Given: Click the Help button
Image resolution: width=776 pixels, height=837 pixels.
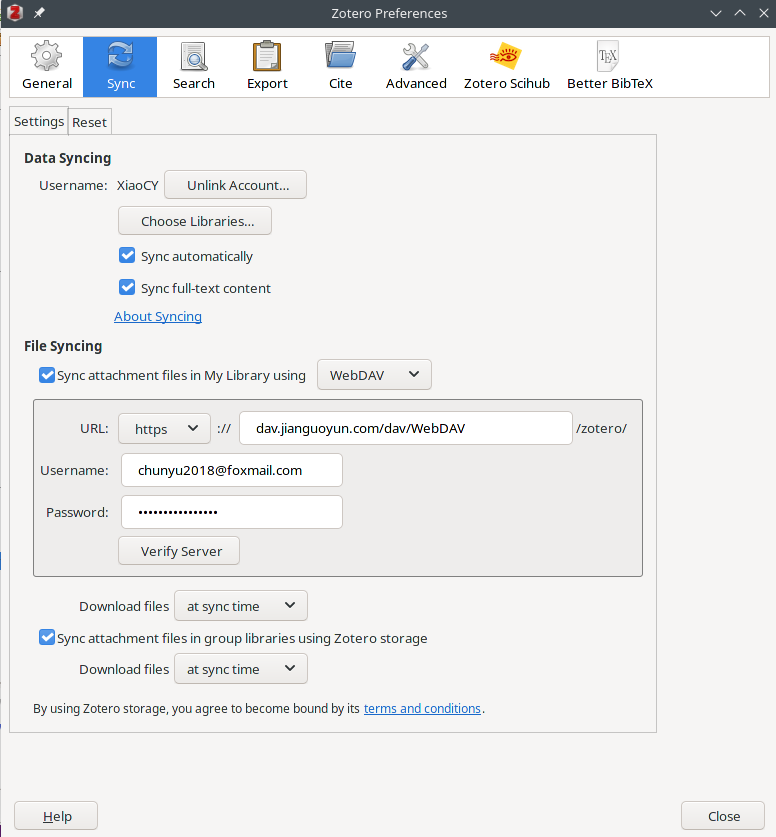Looking at the screenshot, I should pos(56,816).
